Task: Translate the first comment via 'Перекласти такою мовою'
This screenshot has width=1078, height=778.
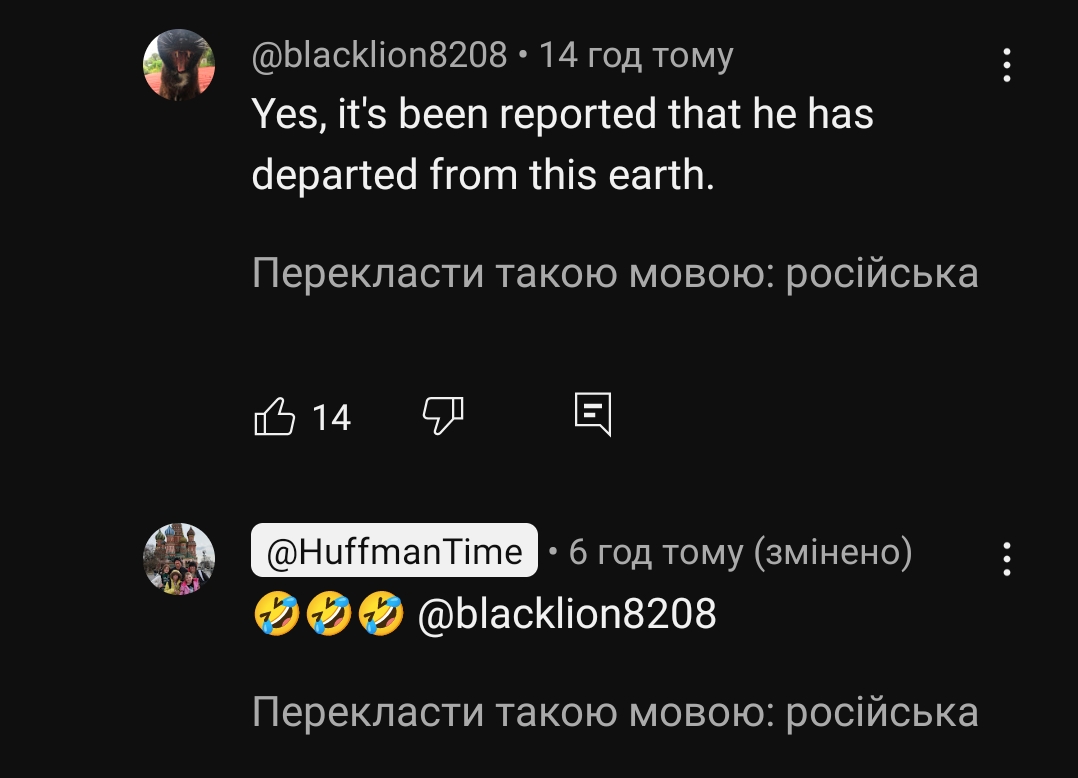Action: [x=614, y=273]
